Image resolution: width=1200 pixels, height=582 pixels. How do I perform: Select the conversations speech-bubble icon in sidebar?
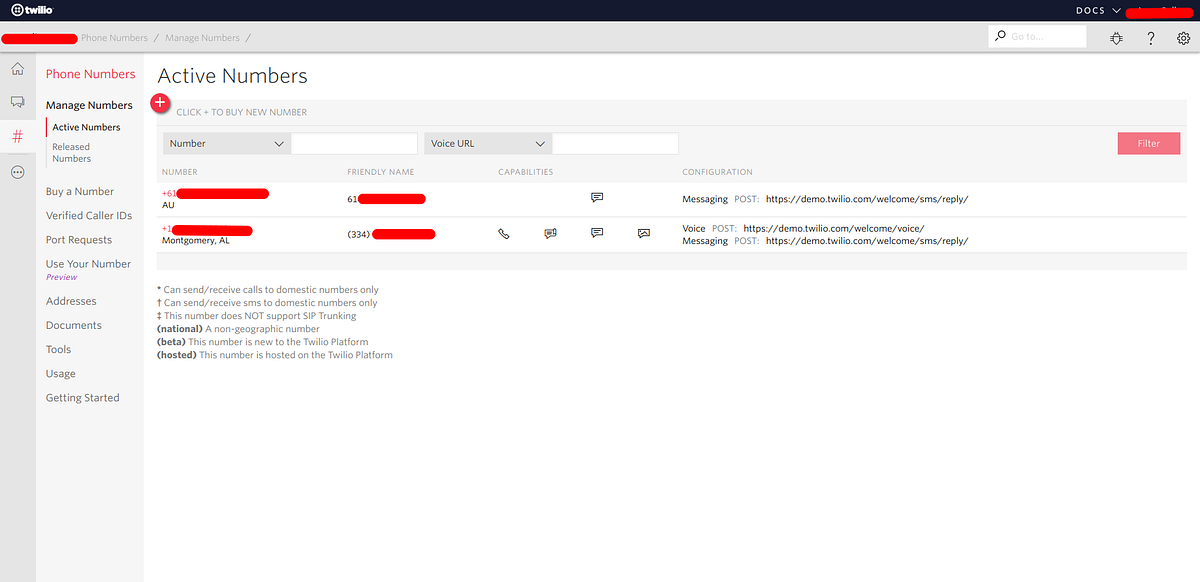pos(17,101)
